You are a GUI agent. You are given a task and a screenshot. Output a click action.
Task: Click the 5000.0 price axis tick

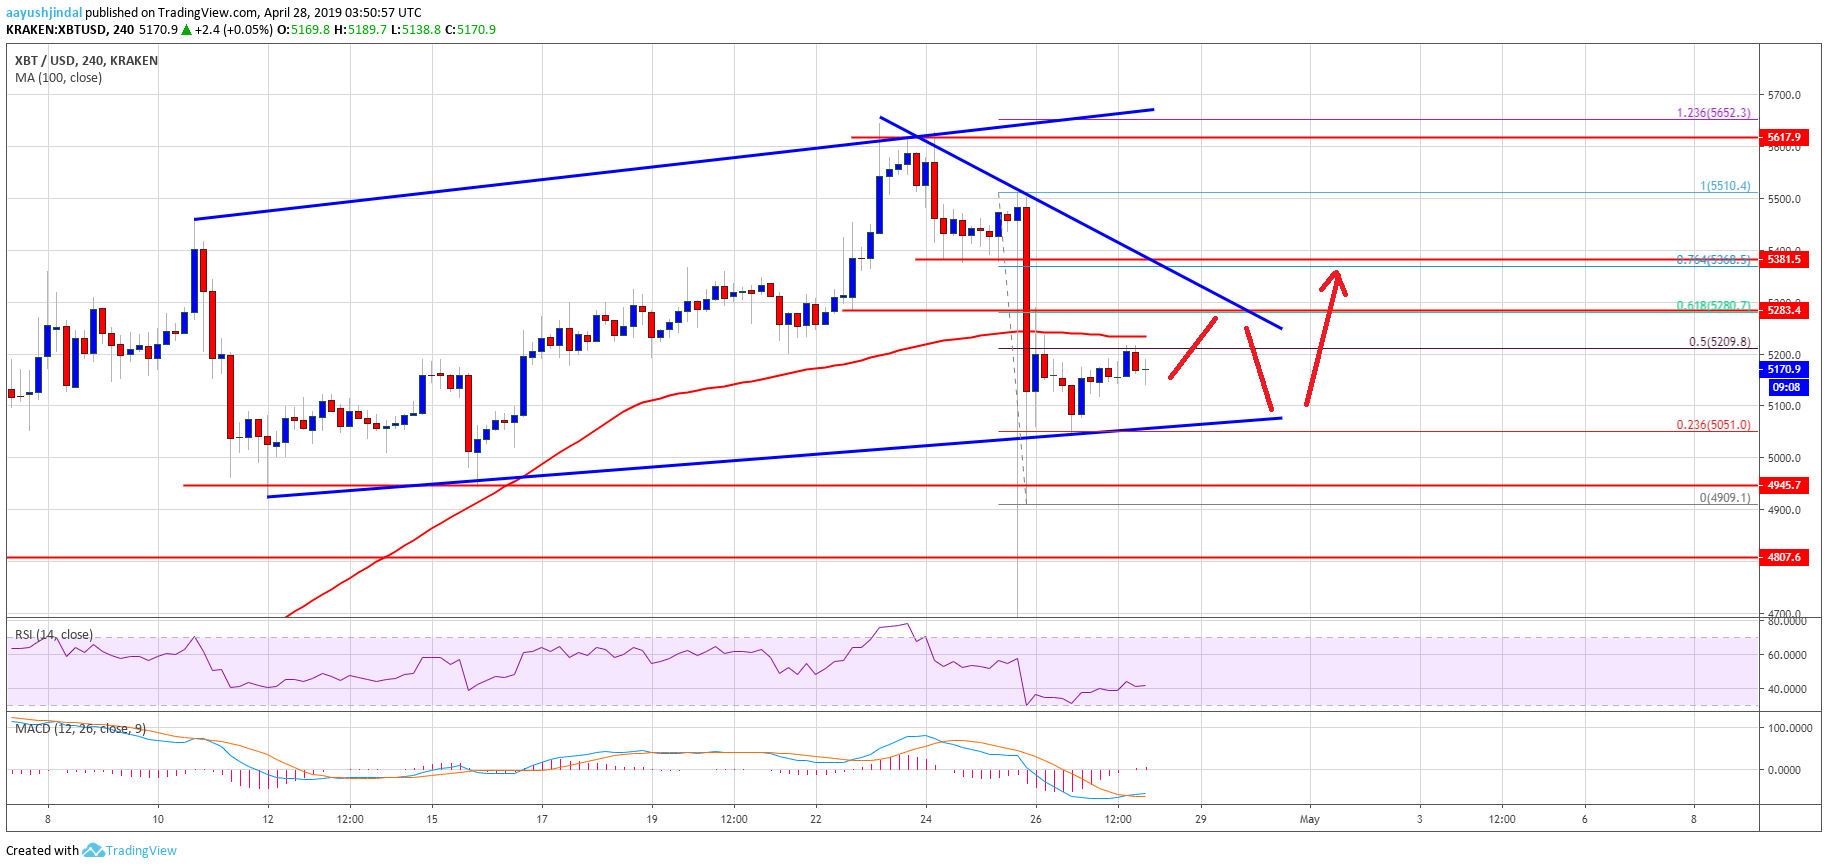1784,458
